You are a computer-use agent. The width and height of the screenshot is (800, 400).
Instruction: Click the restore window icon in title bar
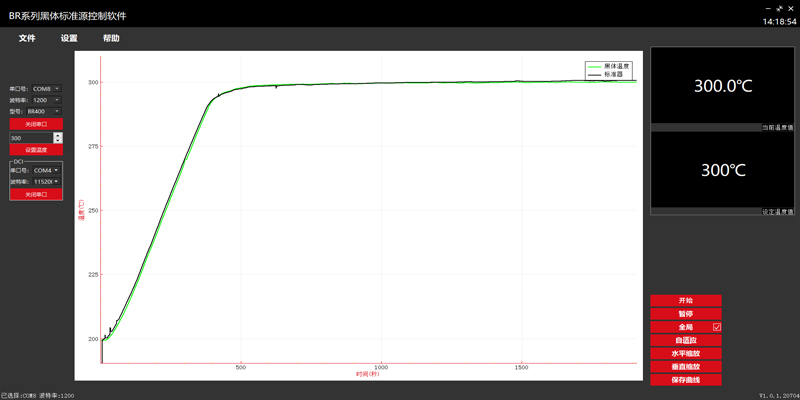tap(778, 8)
